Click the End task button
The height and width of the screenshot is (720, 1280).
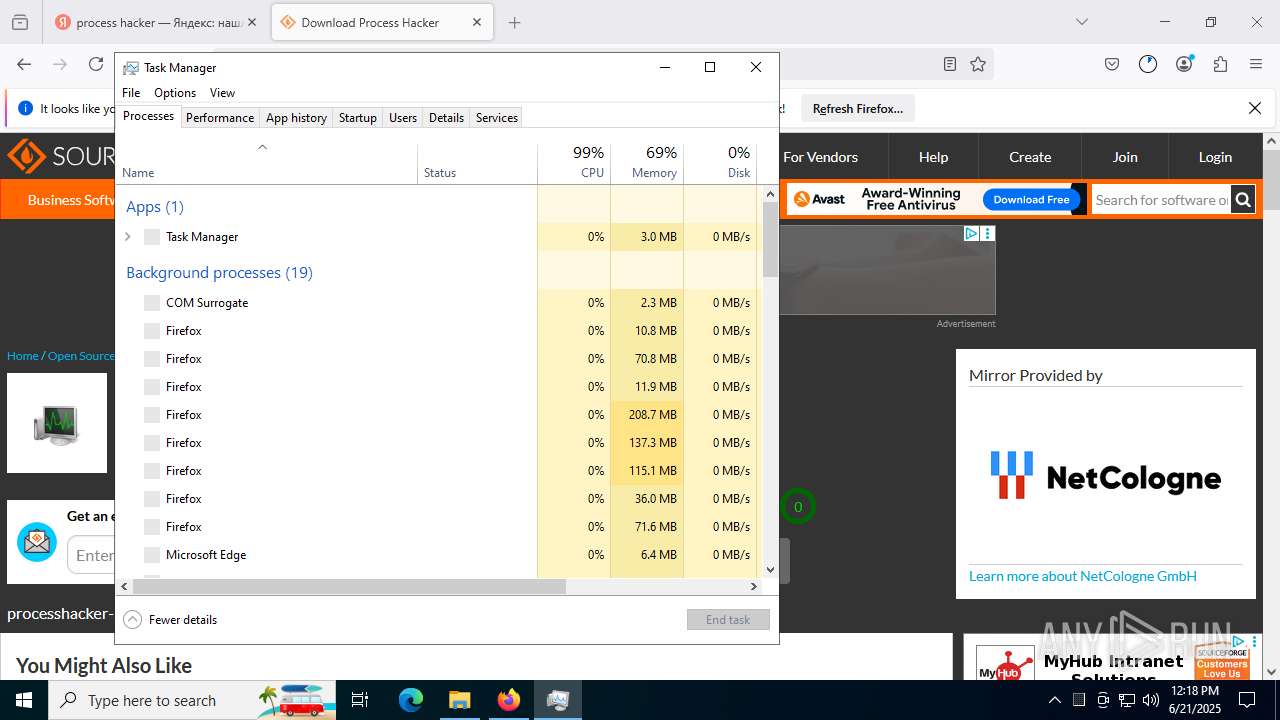click(728, 620)
